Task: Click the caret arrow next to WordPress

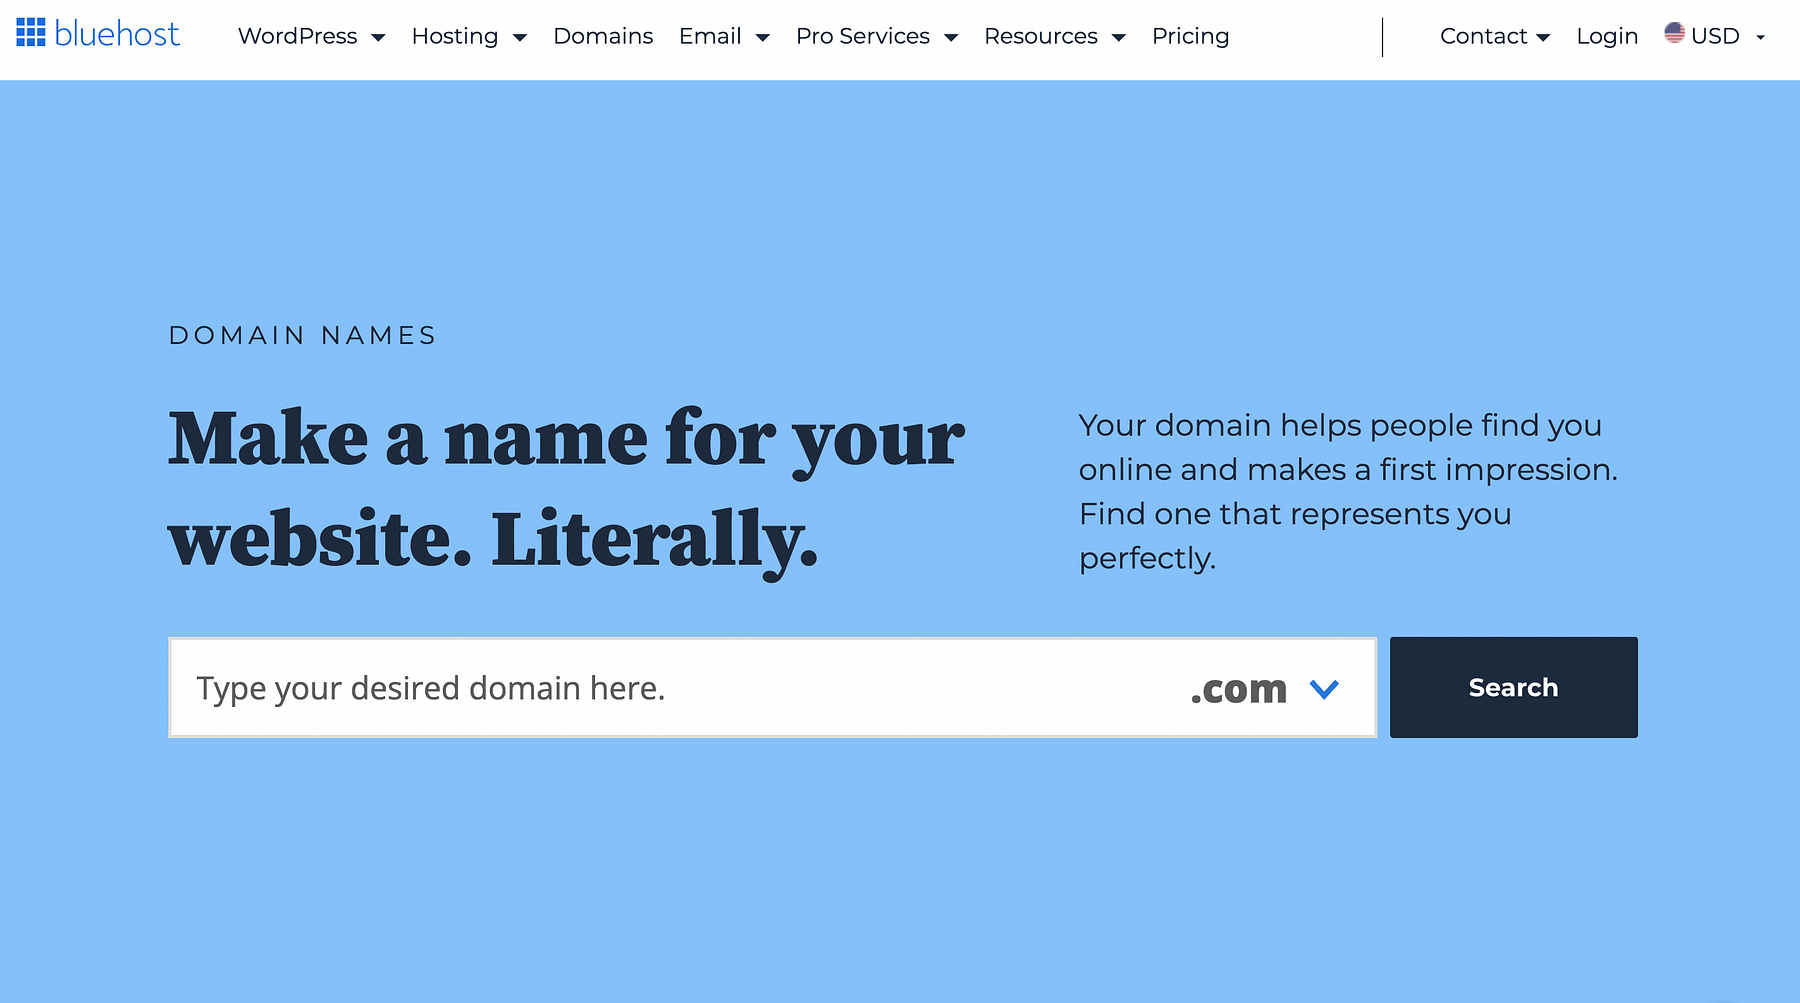Action: point(378,38)
